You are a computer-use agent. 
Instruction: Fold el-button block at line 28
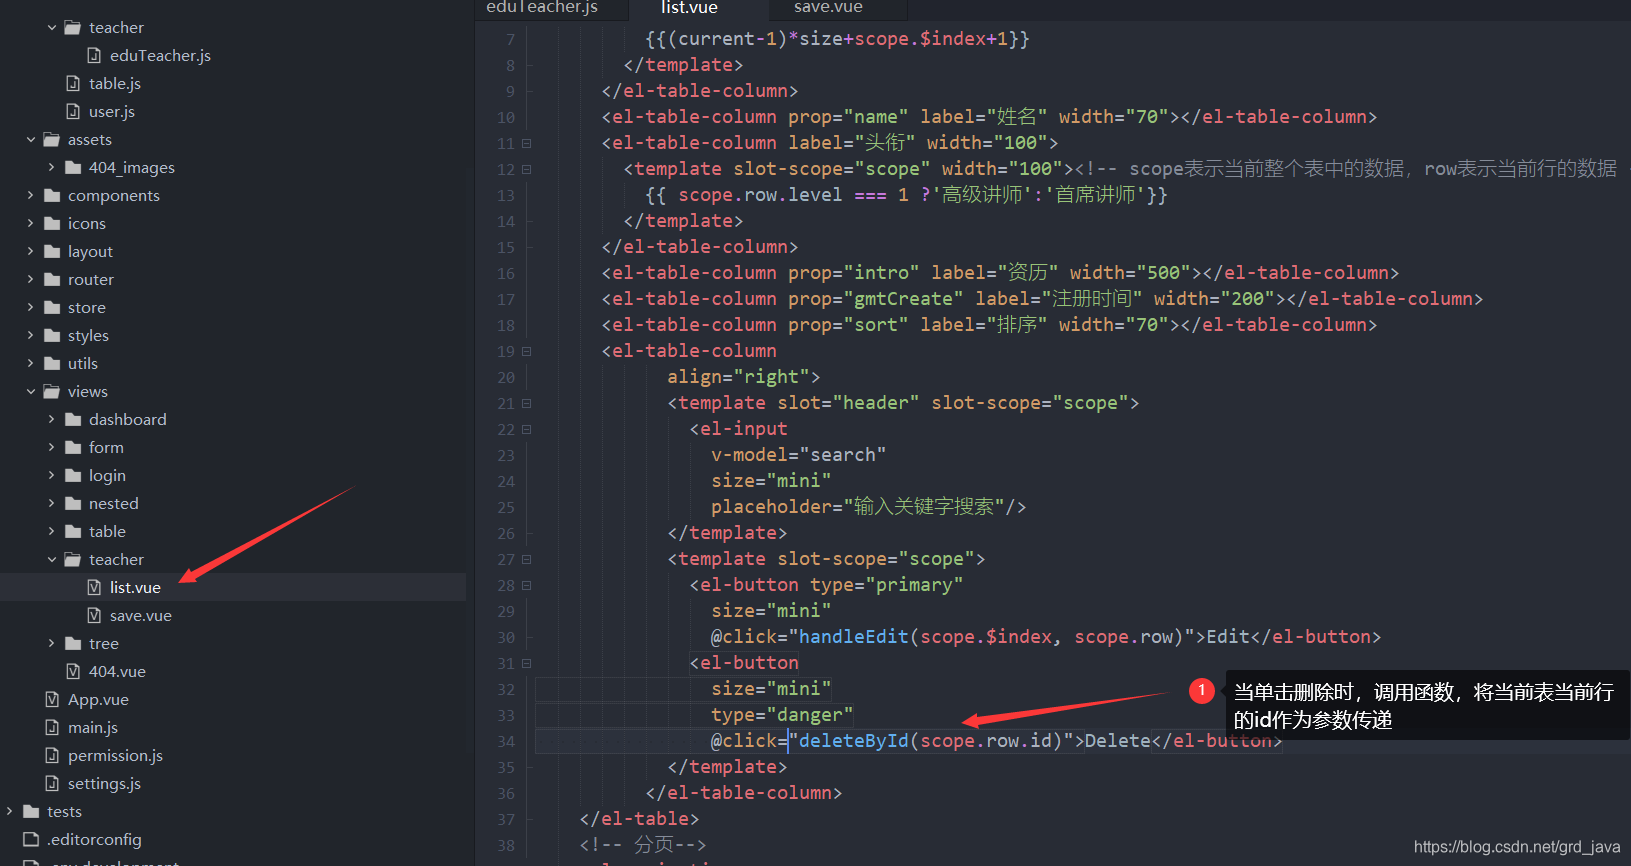pyautogui.click(x=527, y=586)
